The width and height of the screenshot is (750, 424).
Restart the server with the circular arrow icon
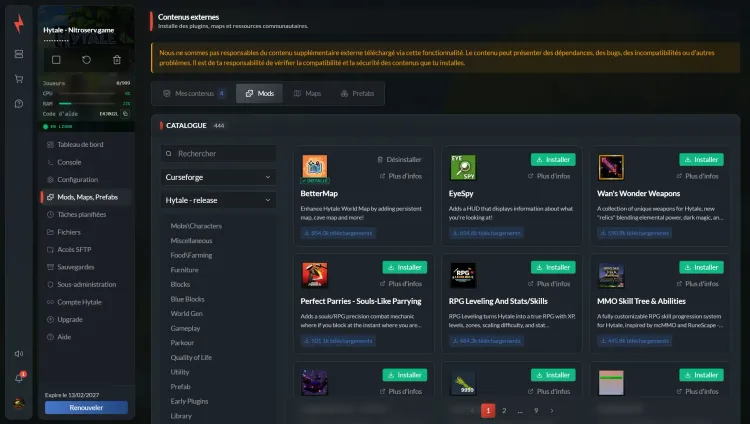pos(86,60)
